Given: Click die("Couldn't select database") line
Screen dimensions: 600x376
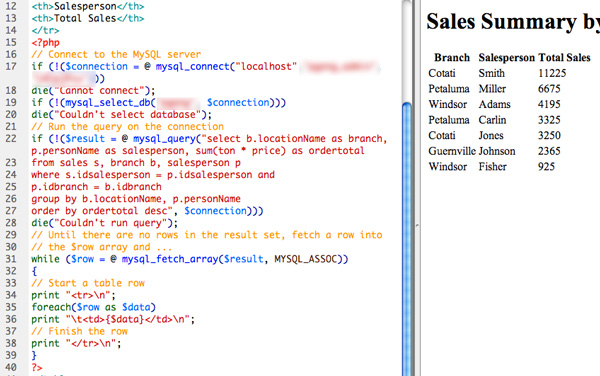Looking at the screenshot, I should click(x=121, y=115).
